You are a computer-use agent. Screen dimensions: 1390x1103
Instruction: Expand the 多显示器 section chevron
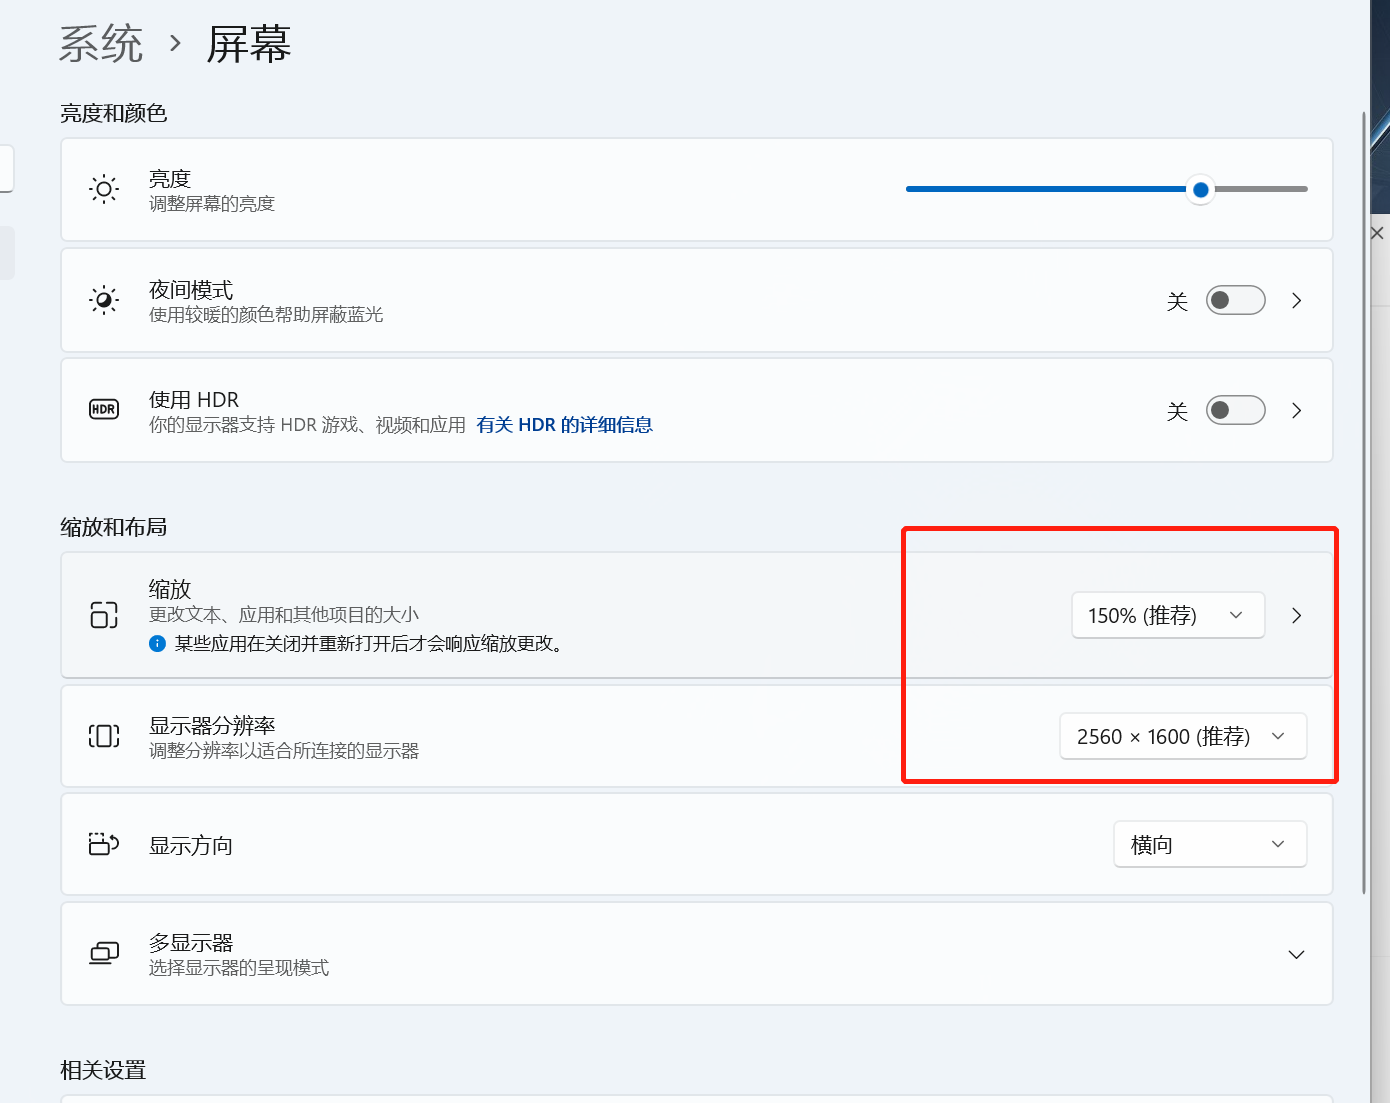point(1296,954)
